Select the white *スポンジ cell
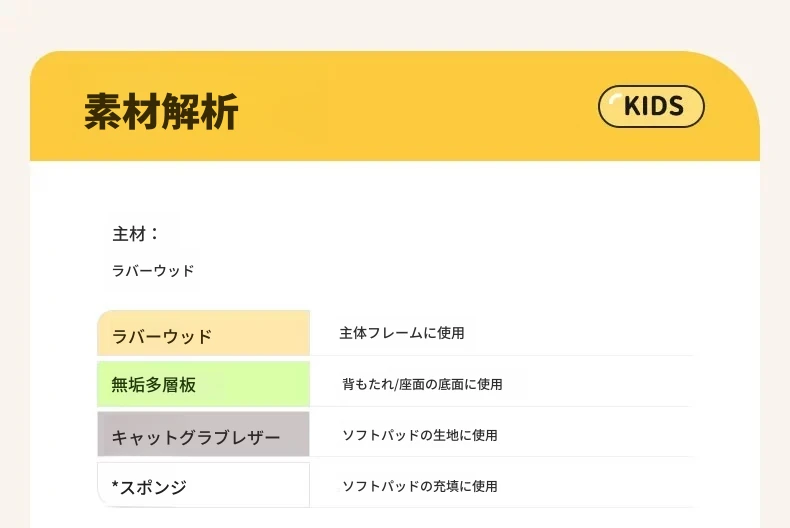The width and height of the screenshot is (790, 528). click(204, 486)
